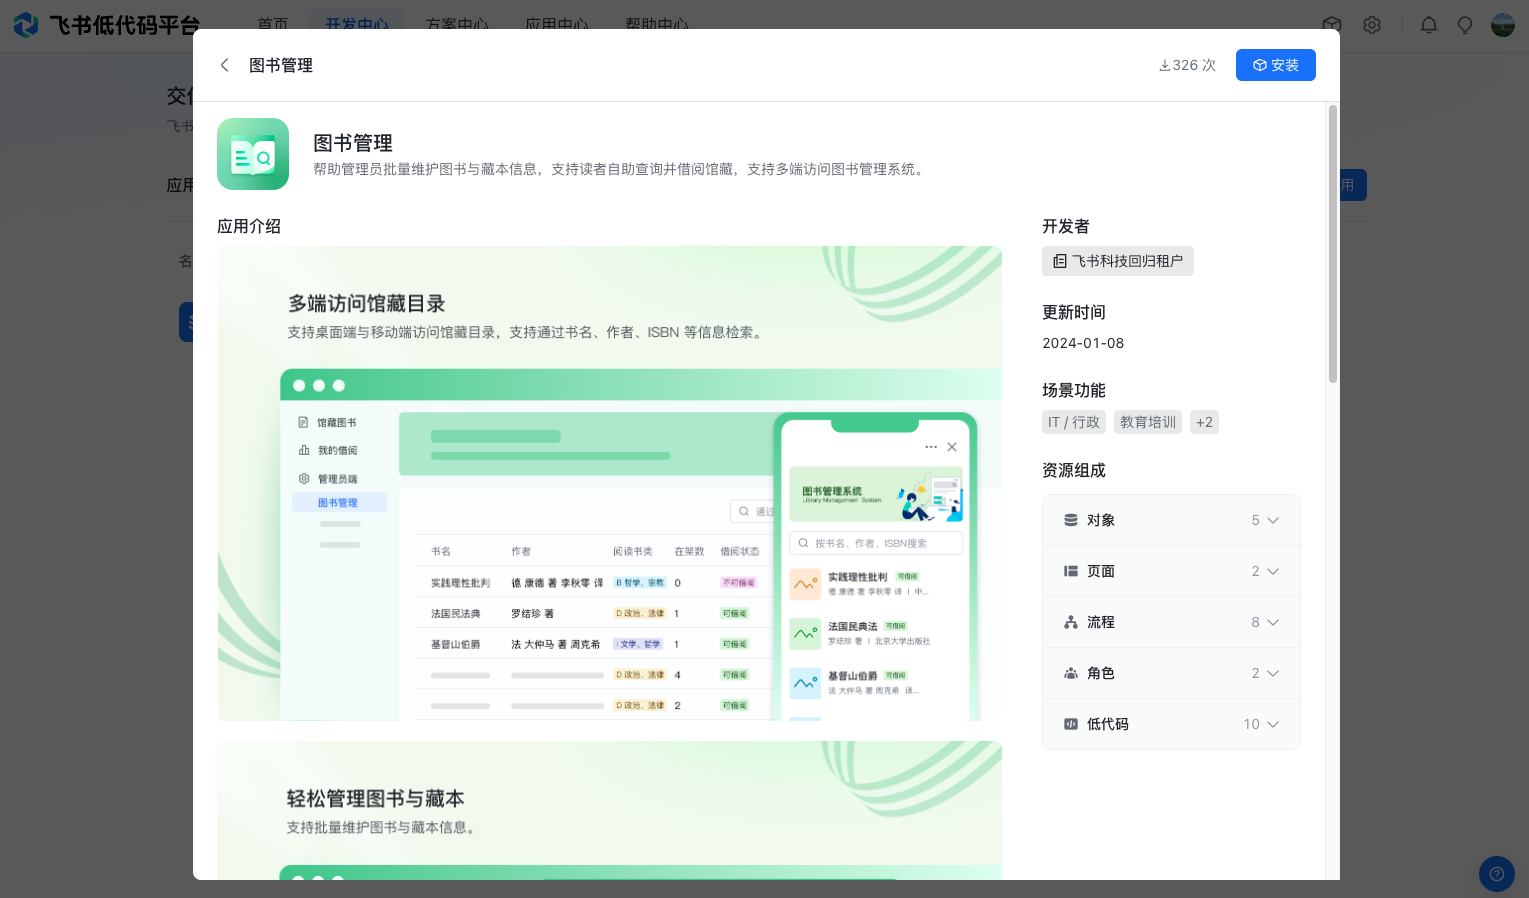Expand the 角色 resource row chevron
Screen dimensions: 1529x898
pos(1273,673)
